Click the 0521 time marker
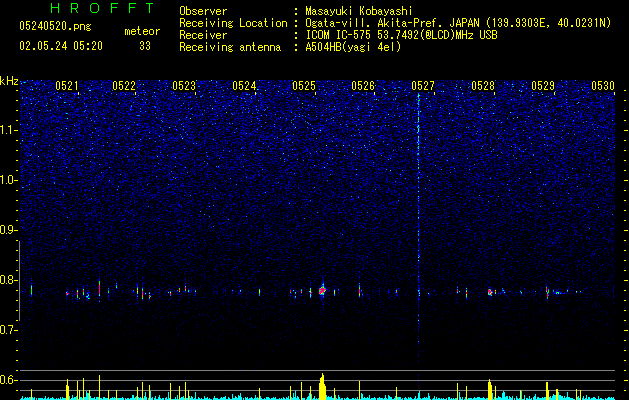This screenshot has width=629, height=400. click(67, 86)
